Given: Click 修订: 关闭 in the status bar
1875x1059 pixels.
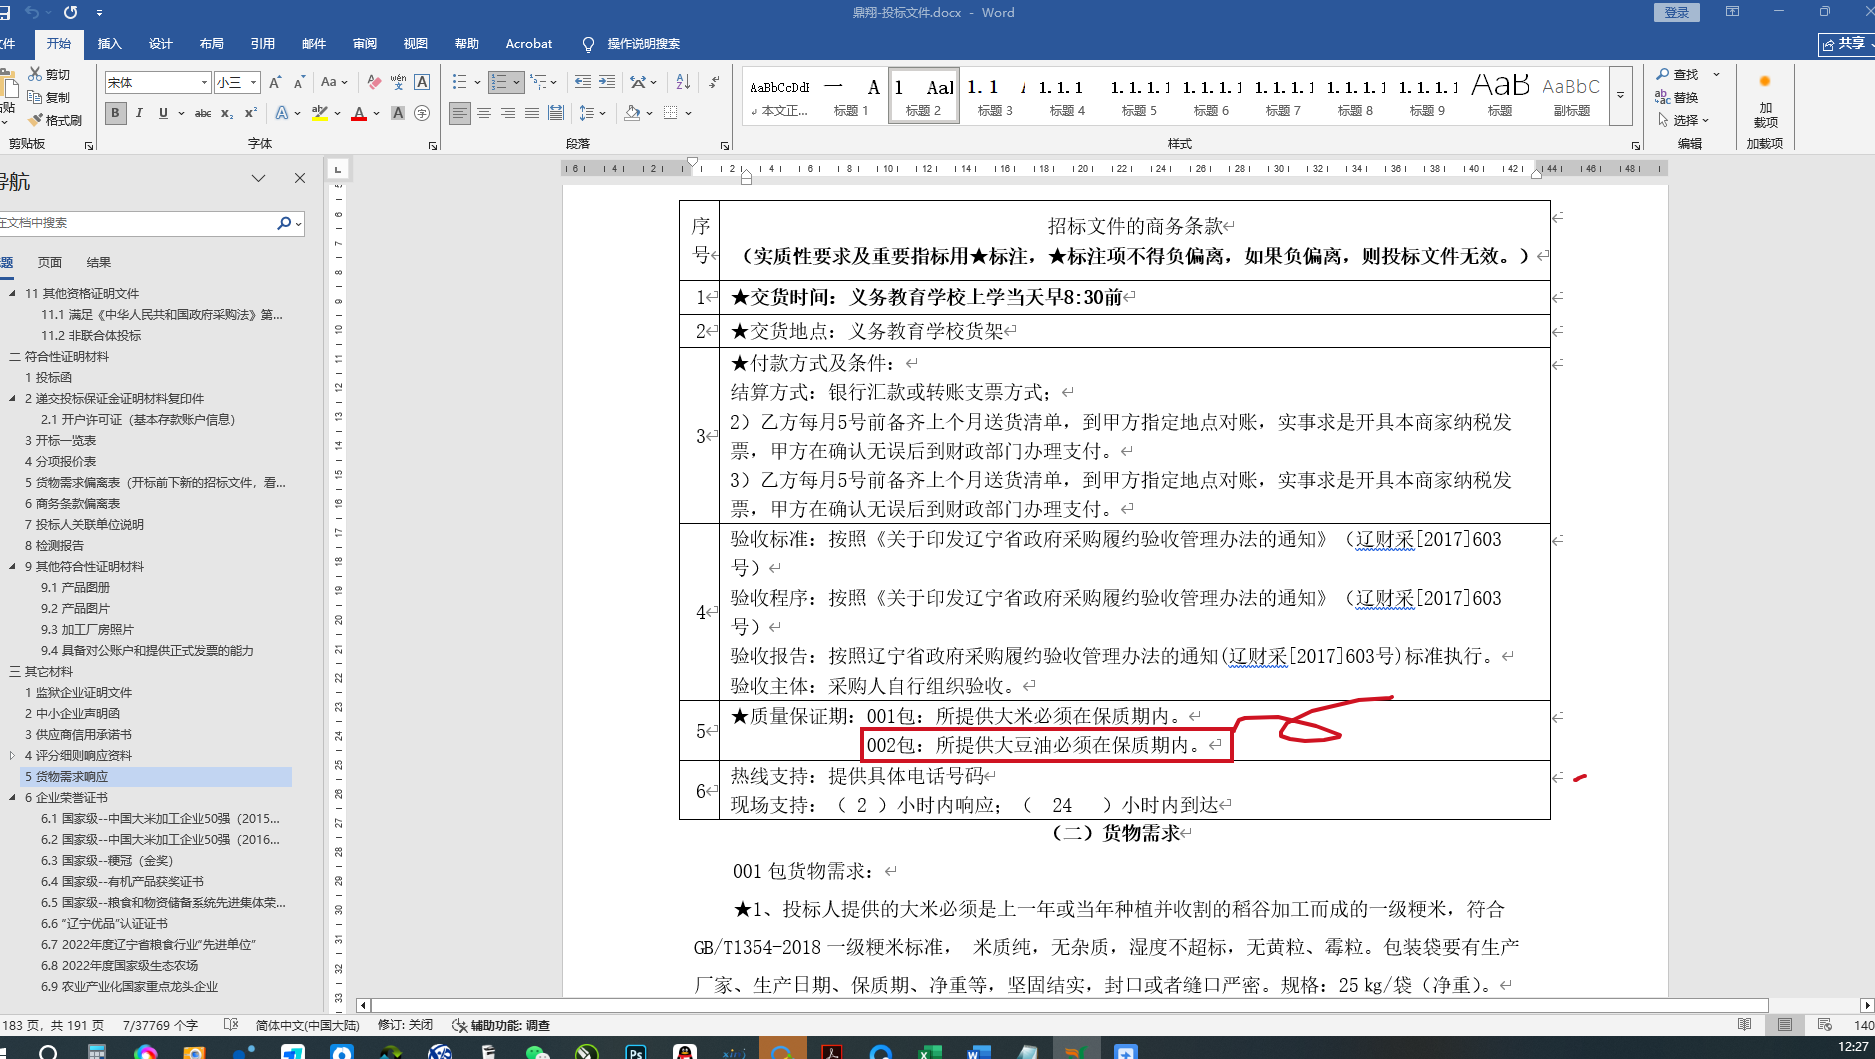Looking at the screenshot, I should click(x=405, y=1025).
